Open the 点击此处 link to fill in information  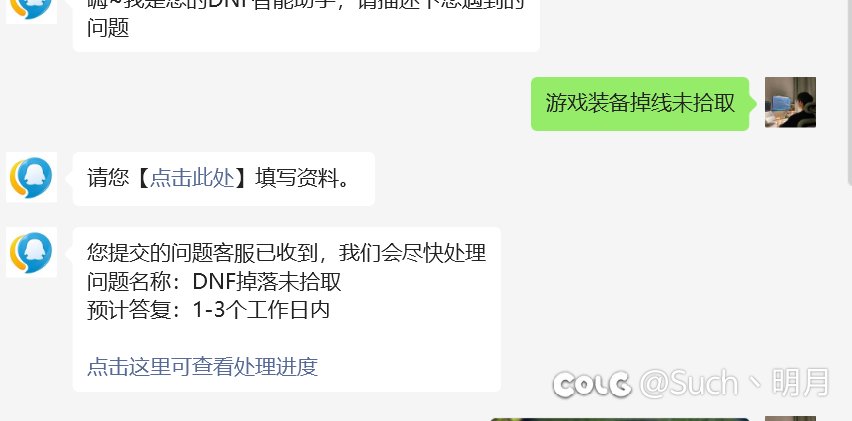[x=192, y=178]
